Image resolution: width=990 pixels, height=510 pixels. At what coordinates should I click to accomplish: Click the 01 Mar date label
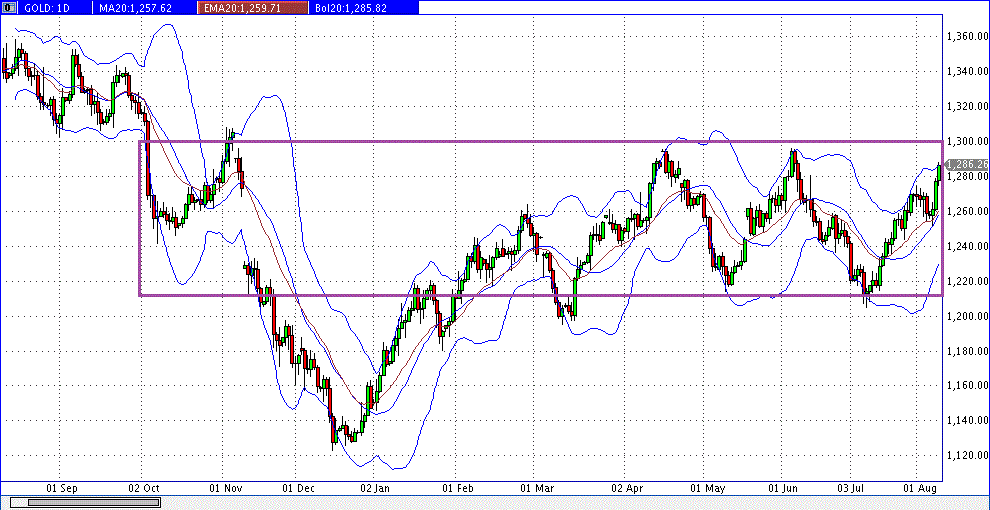537,488
